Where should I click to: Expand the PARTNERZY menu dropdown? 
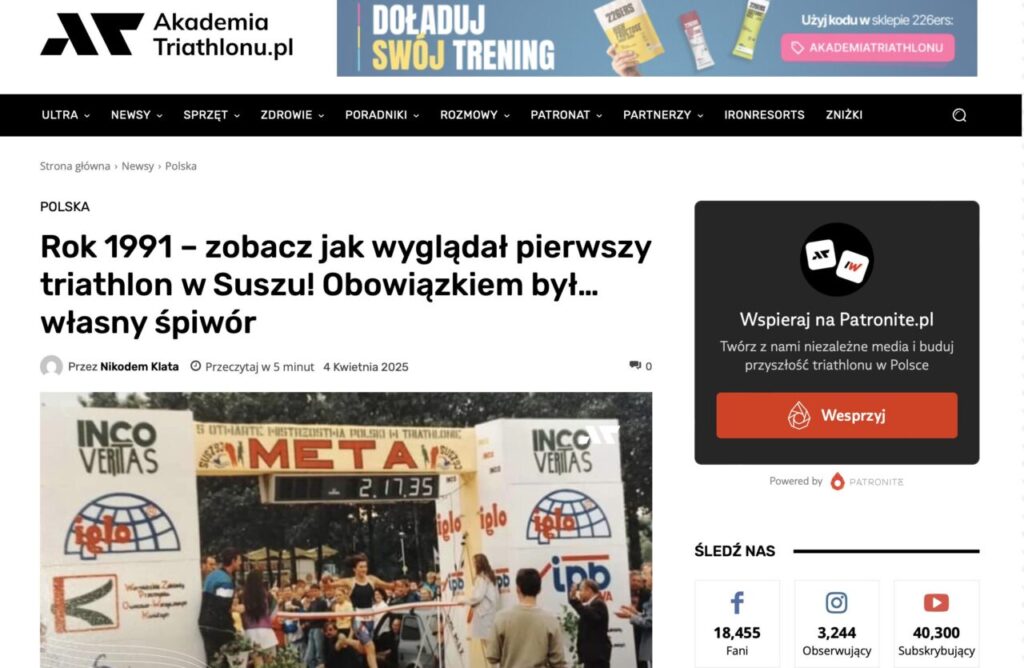(663, 115)
